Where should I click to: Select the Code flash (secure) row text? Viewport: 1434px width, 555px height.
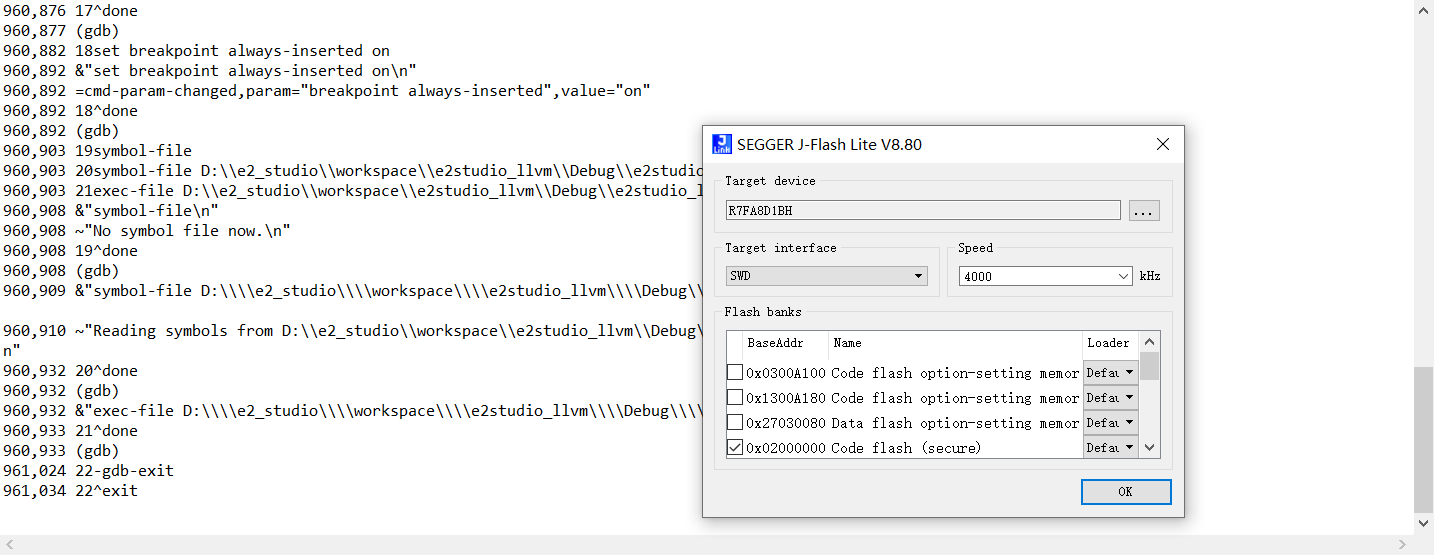[x=906, y=447]
